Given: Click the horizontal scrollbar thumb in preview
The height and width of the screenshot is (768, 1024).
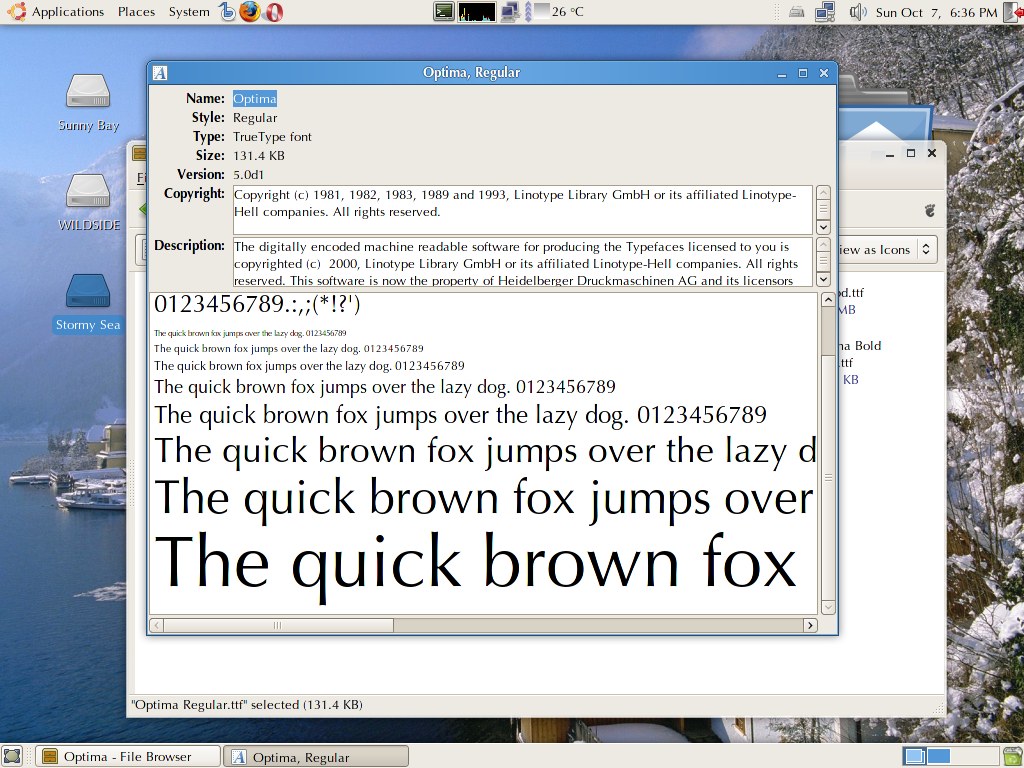Looking at the screenshot, I should point(278,625).
